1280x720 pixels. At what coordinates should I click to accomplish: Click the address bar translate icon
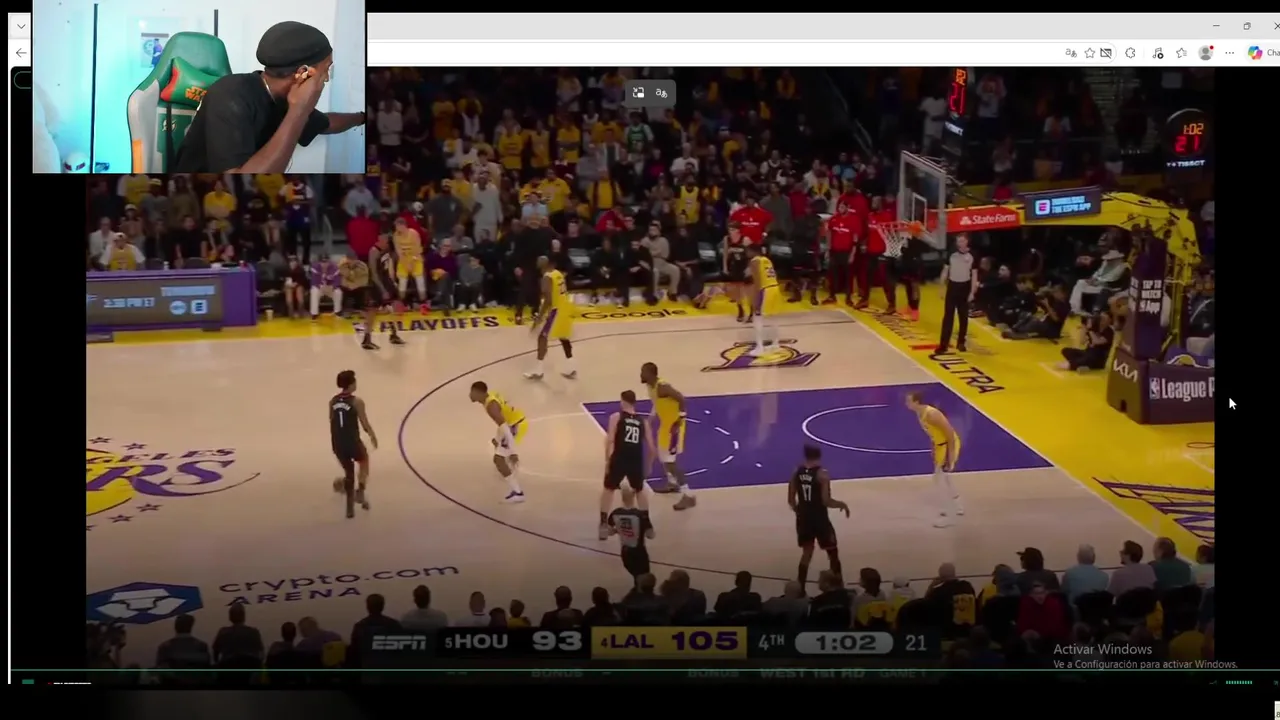click(1071, 53)
